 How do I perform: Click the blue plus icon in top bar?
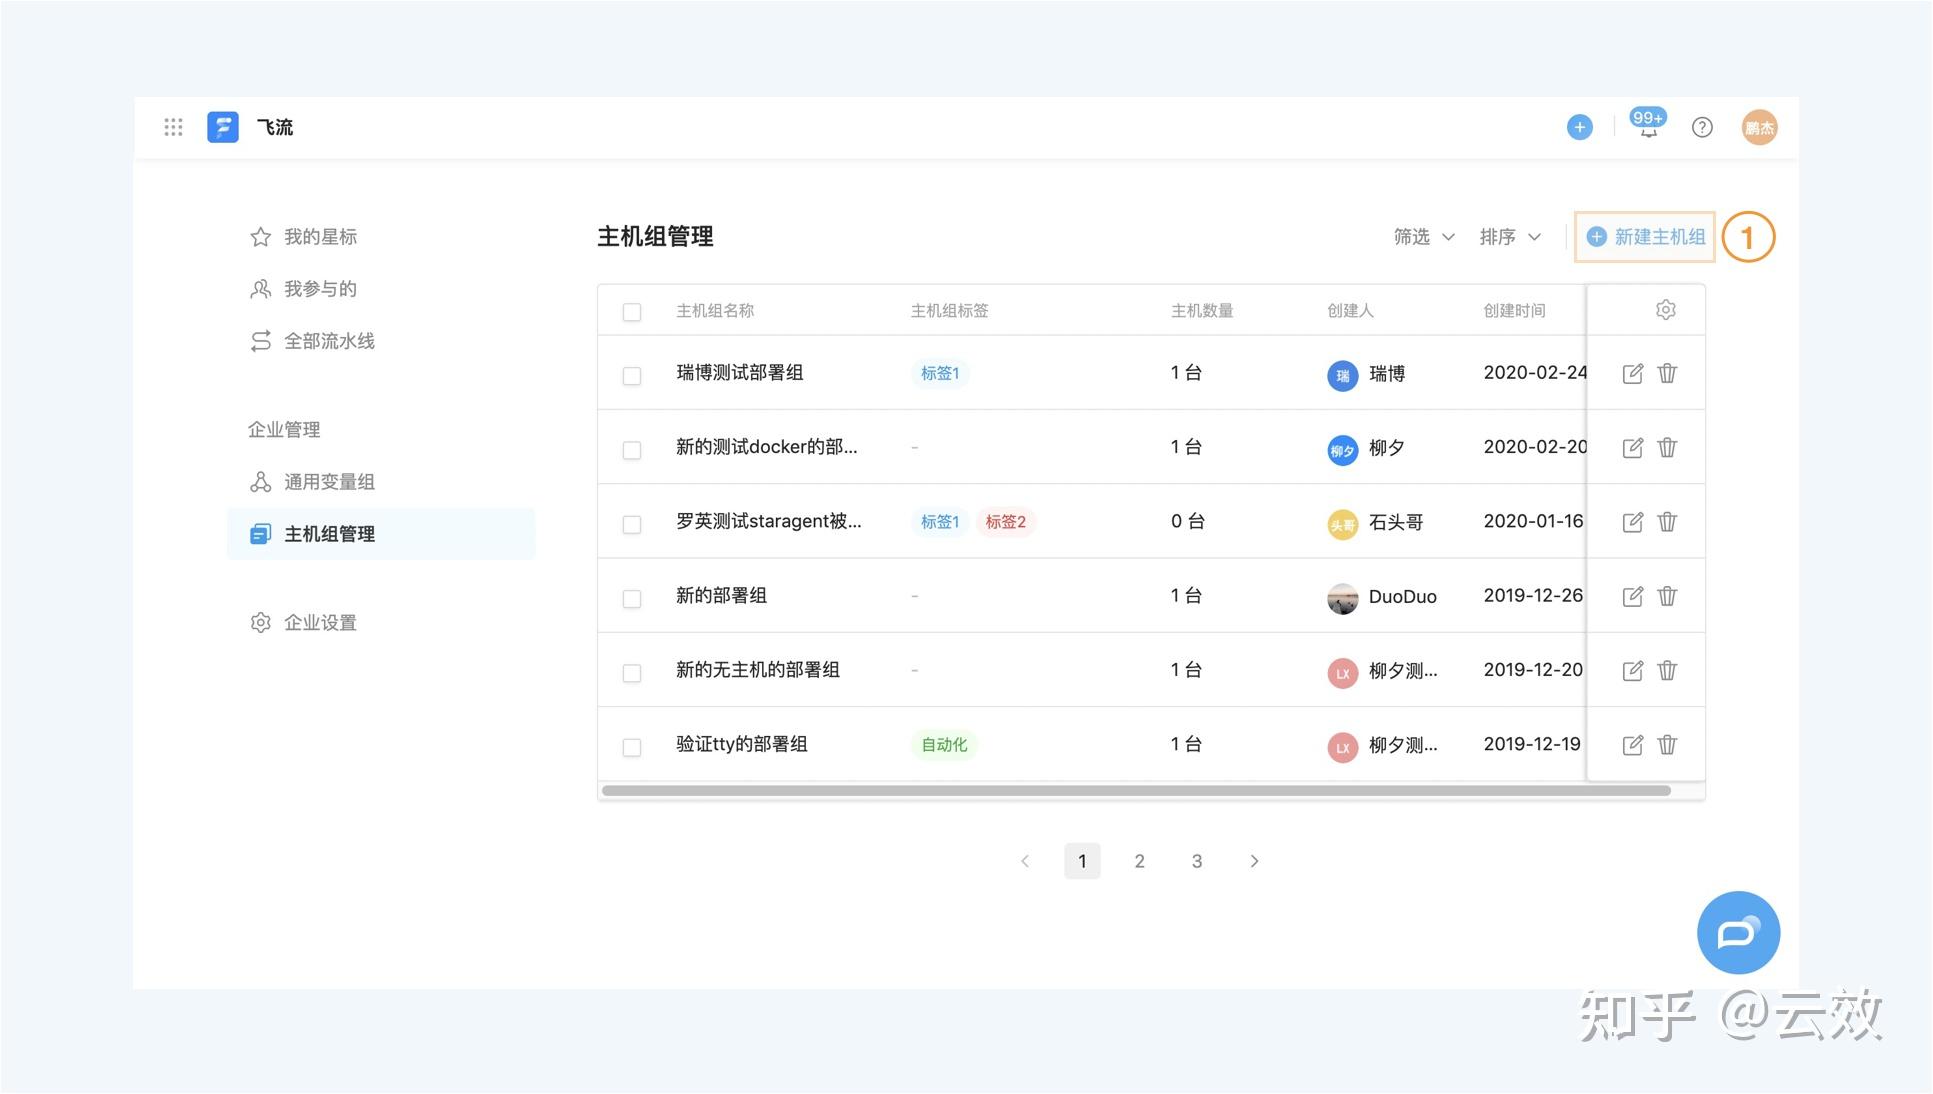tap(1578, 126)
